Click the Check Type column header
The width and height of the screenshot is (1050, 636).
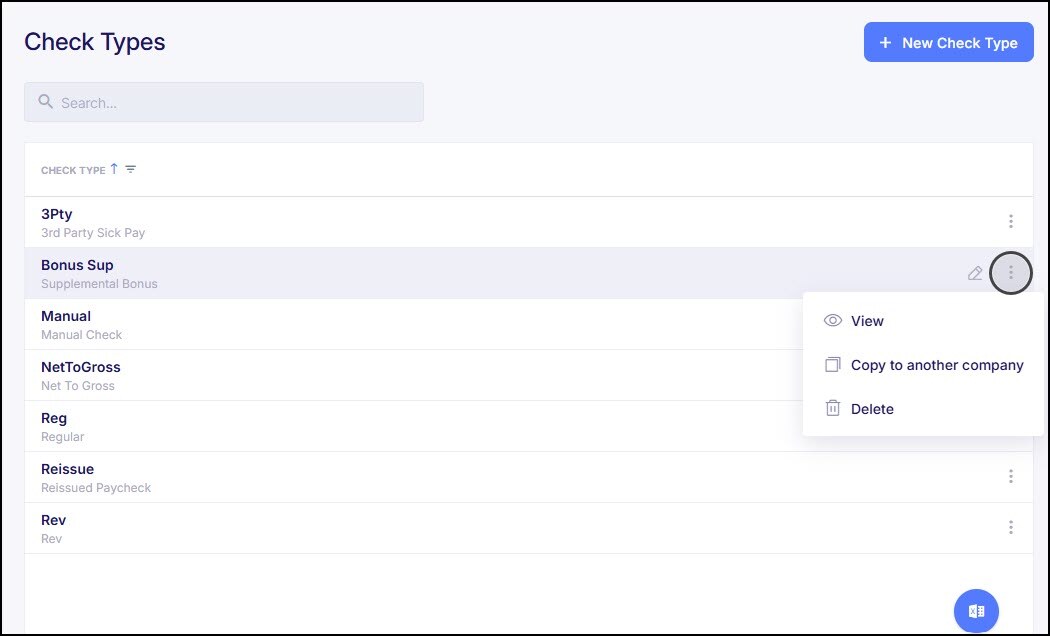tap(73, 170)
